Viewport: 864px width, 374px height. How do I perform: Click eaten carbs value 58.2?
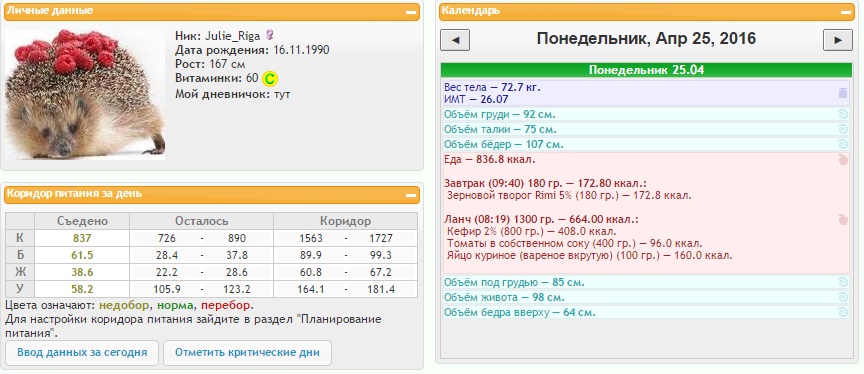click(x=82, y=290)
